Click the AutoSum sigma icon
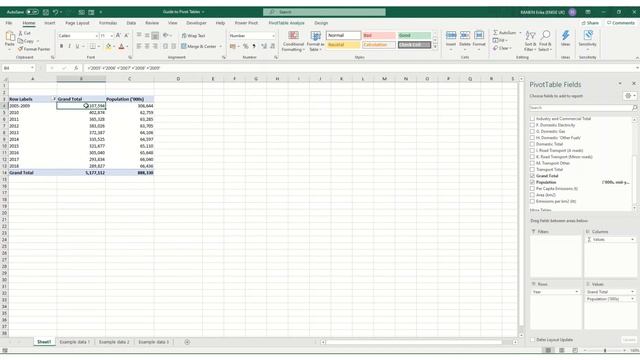The width and height of the screenshot is (640, 360). [496, 33]
